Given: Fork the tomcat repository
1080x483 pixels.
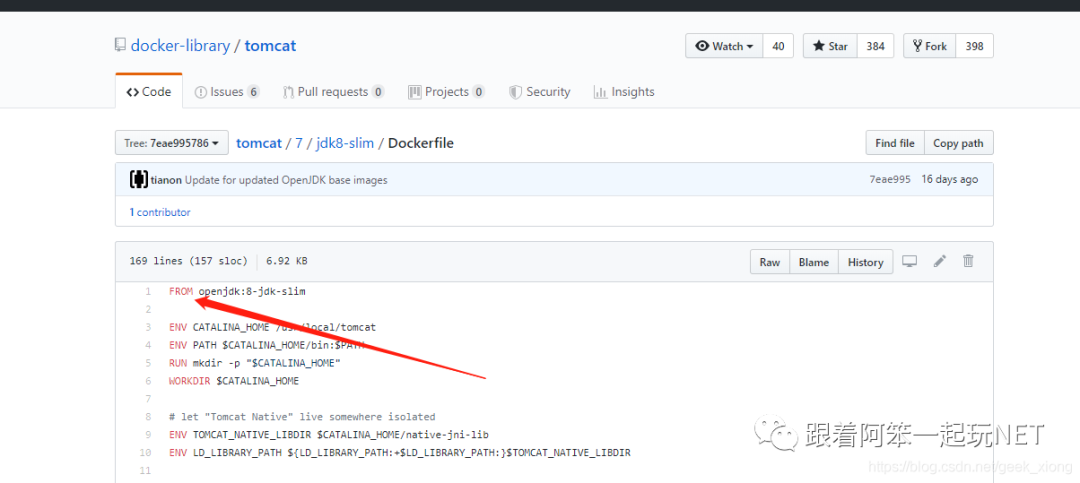Looking at the screenshot, I should (929, 46).
